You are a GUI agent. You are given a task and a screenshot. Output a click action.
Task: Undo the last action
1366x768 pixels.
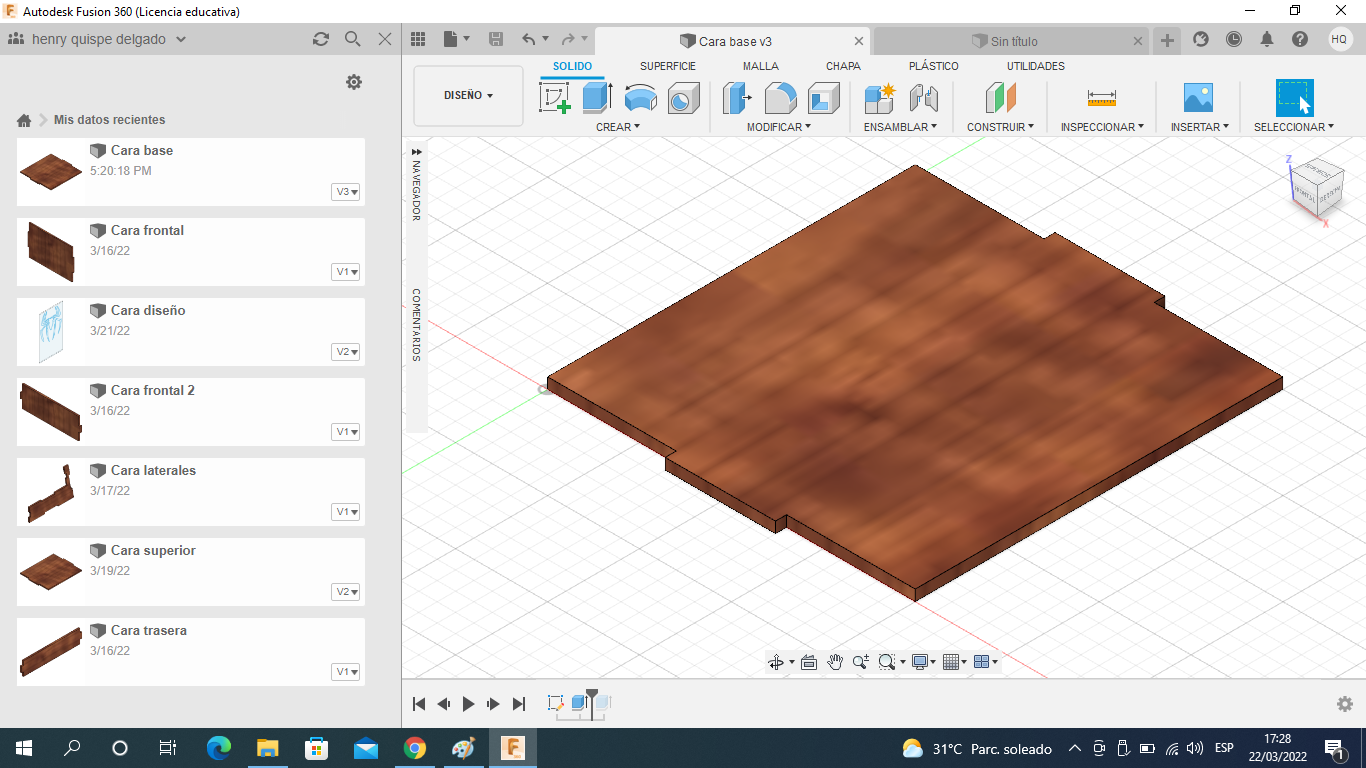point(528,39)
